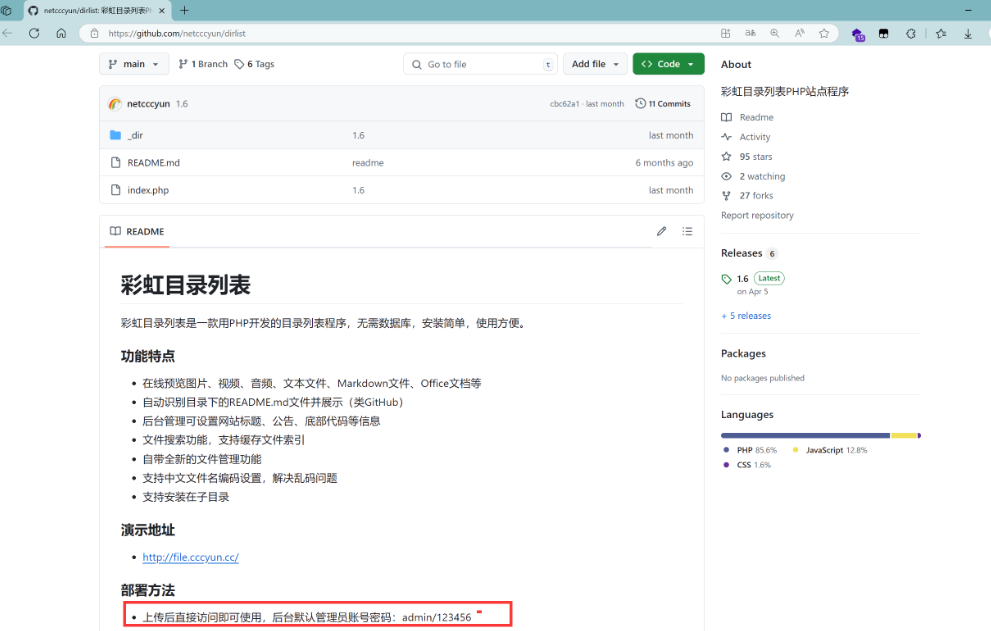Open the + 5 releases link

tap(746, 316)
